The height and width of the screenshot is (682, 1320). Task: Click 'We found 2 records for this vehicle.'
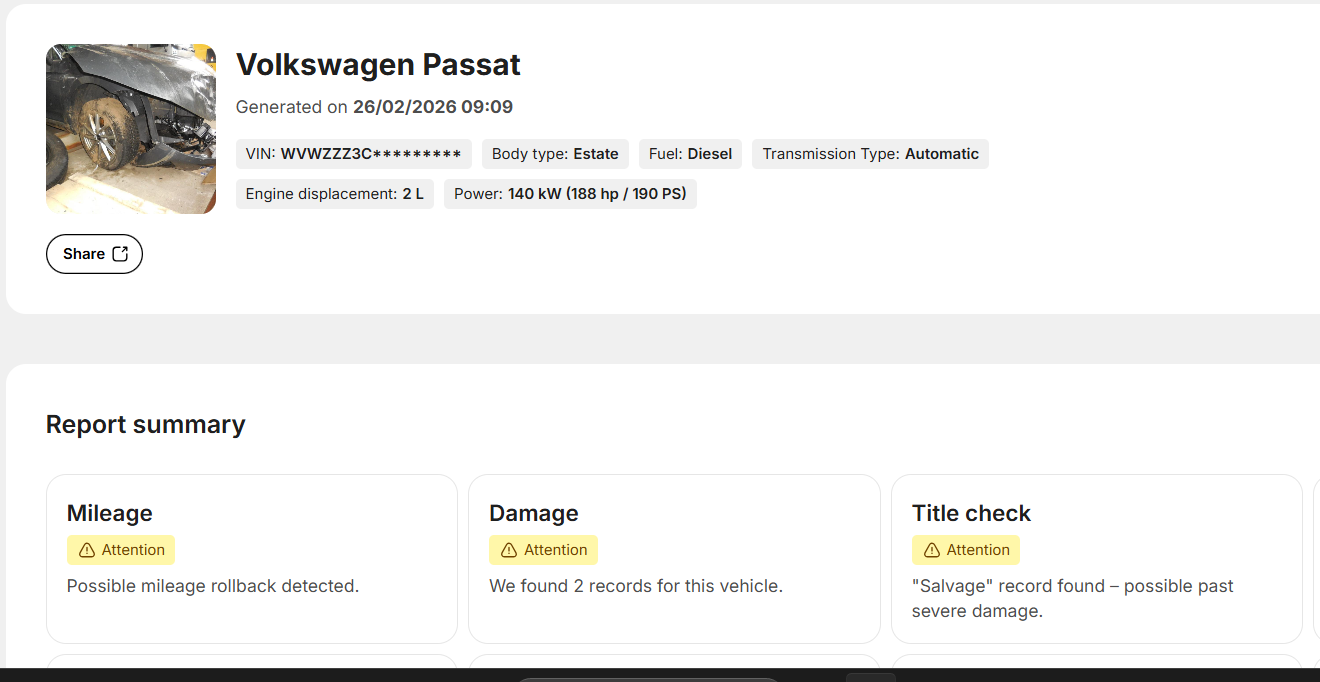tap(636, 586)
